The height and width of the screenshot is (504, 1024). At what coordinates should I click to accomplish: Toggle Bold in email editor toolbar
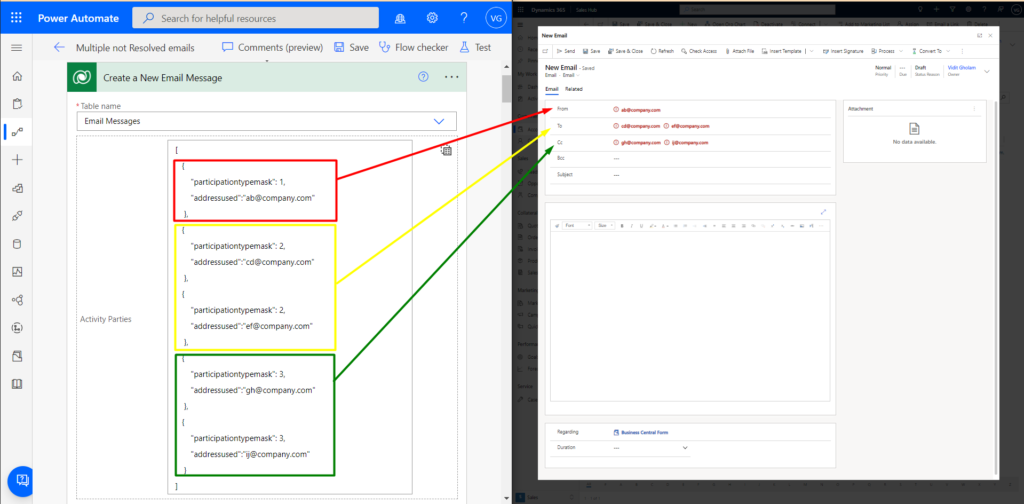(x=622, y=225)
